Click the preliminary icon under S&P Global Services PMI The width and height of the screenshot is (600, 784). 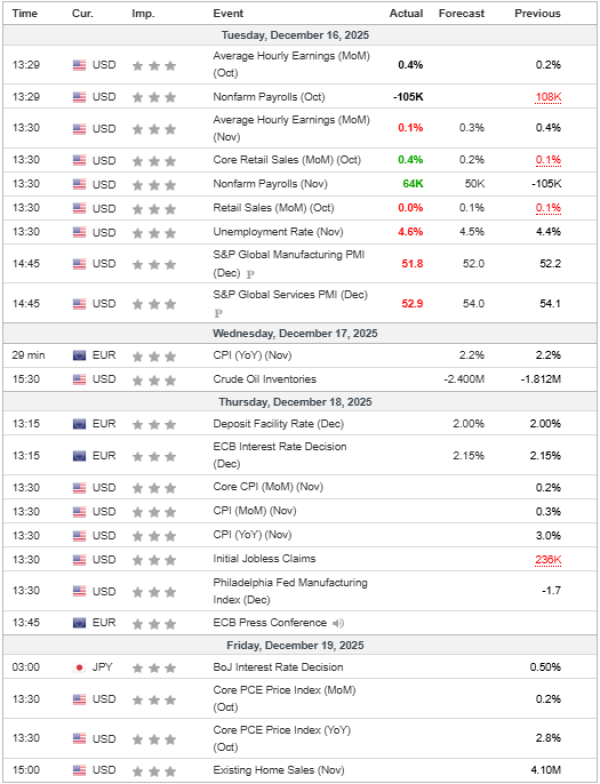218,313
